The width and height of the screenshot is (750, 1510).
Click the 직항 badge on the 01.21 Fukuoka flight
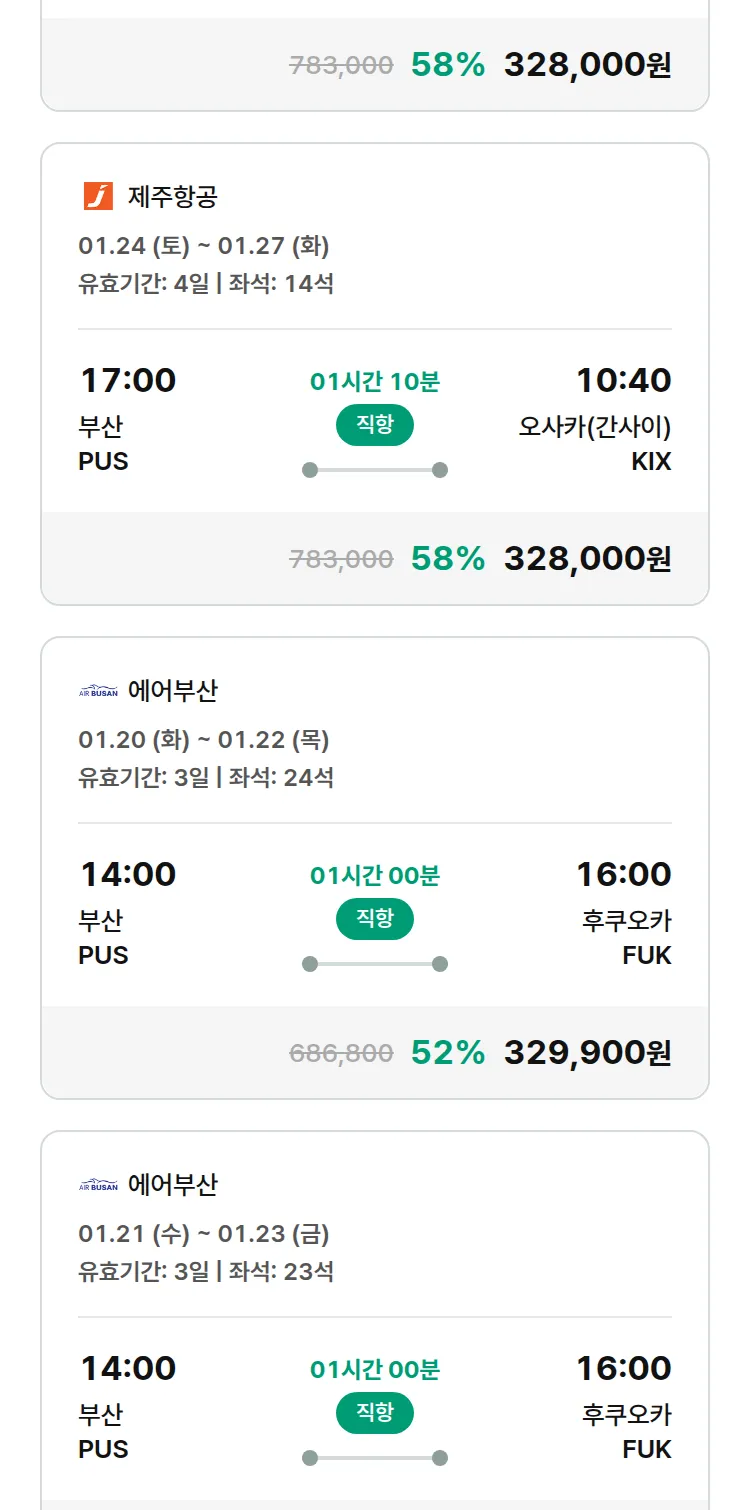[x=375, y=1413]
